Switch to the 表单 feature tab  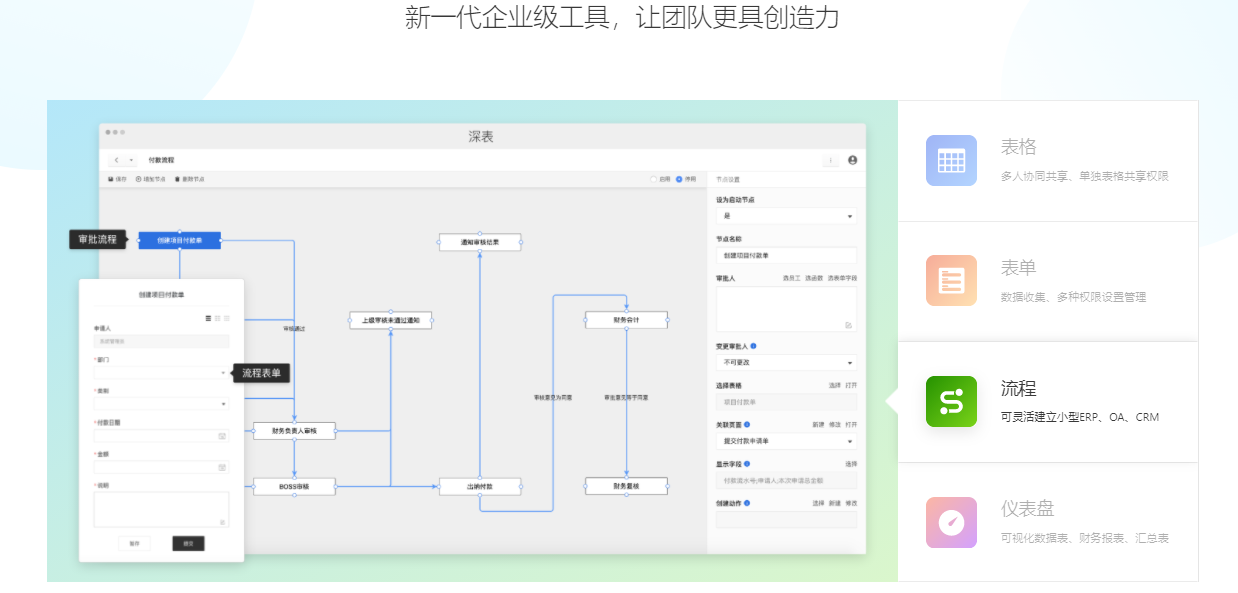(x=1048, y=282)
